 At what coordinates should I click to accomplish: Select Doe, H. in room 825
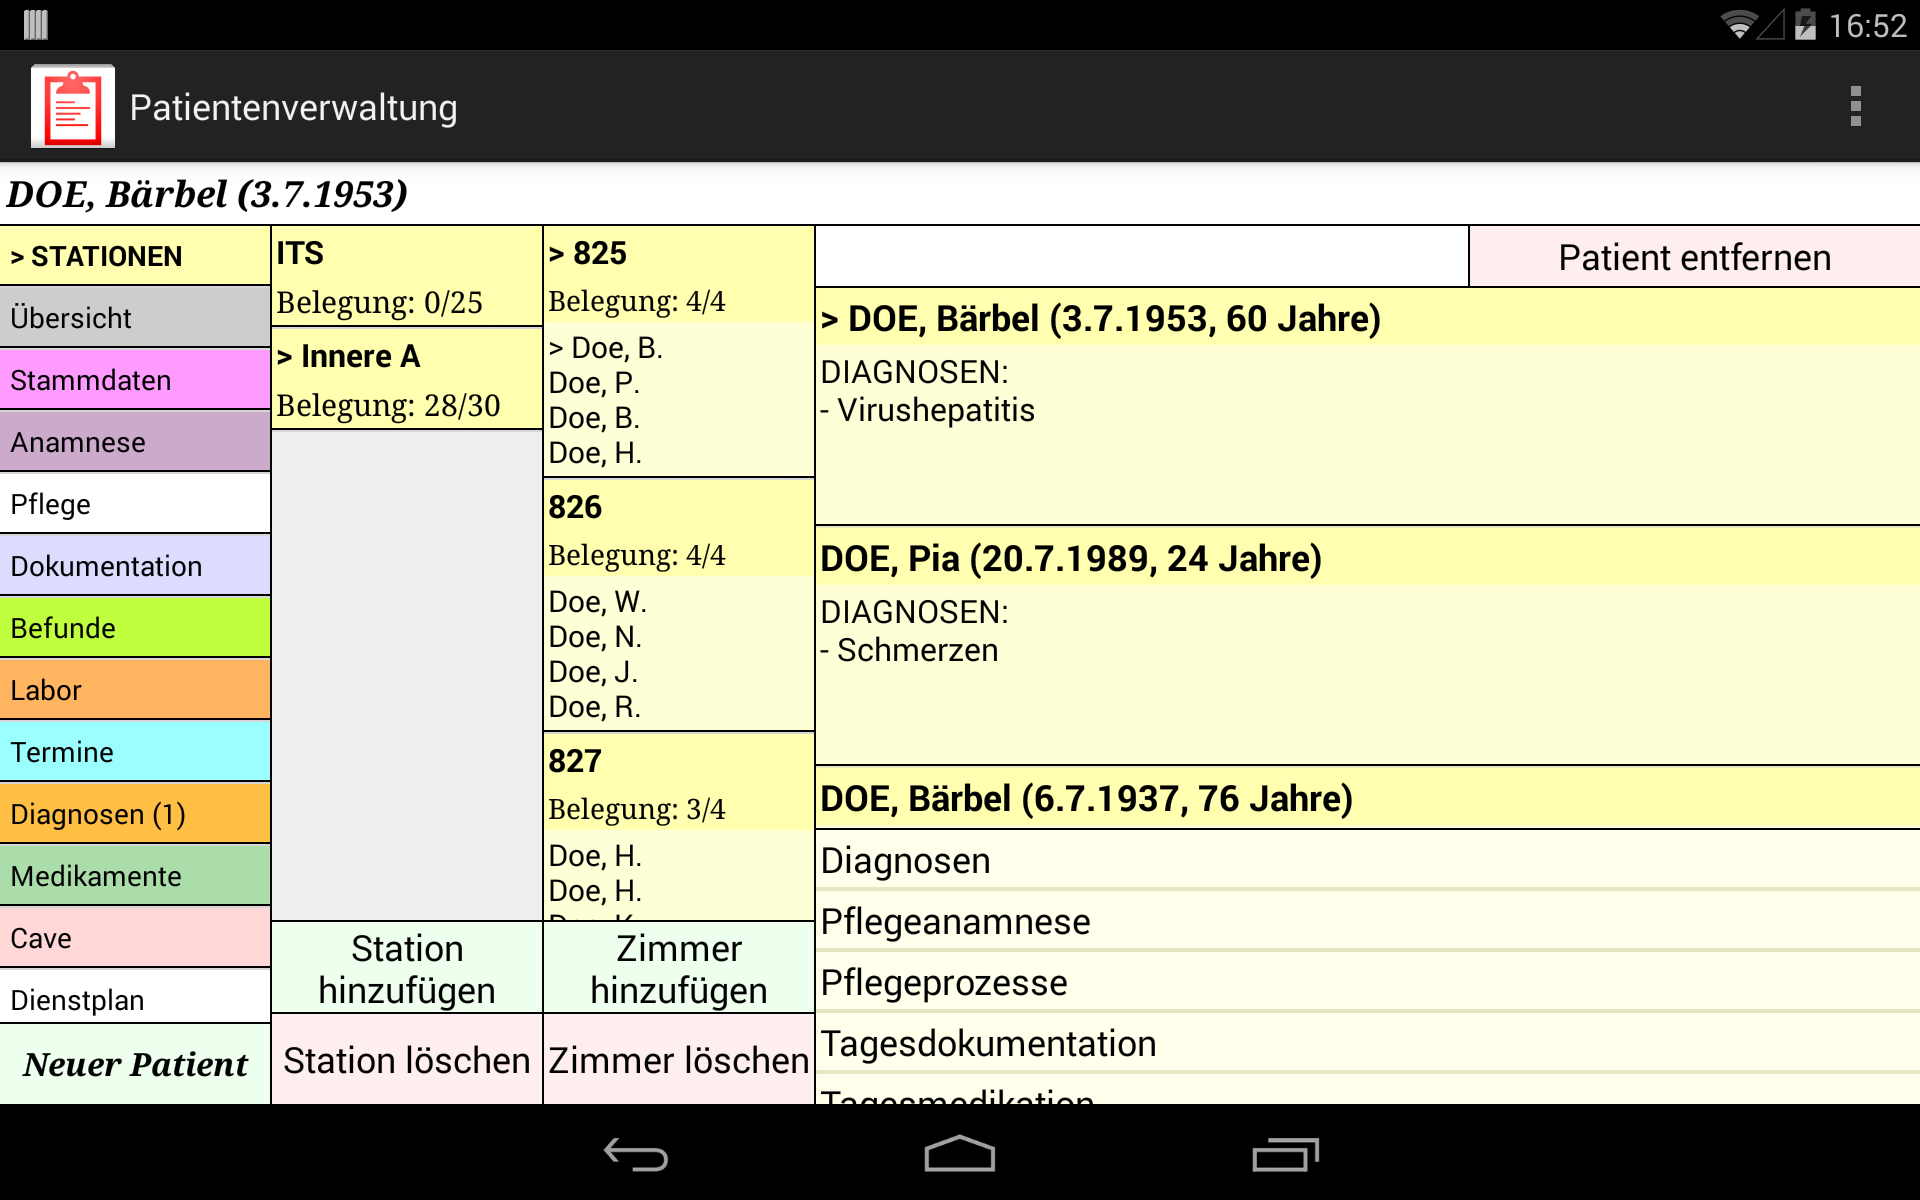point(595,453)
